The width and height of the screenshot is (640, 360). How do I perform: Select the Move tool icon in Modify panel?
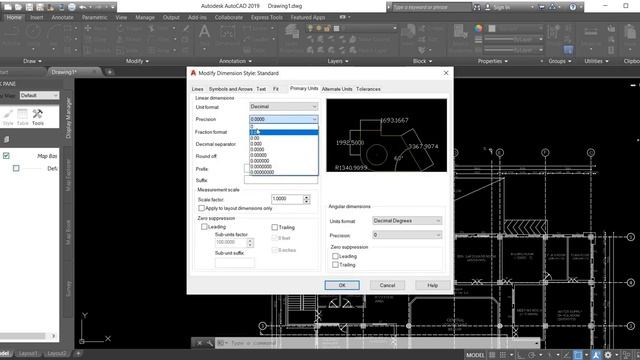click(88, 28)
